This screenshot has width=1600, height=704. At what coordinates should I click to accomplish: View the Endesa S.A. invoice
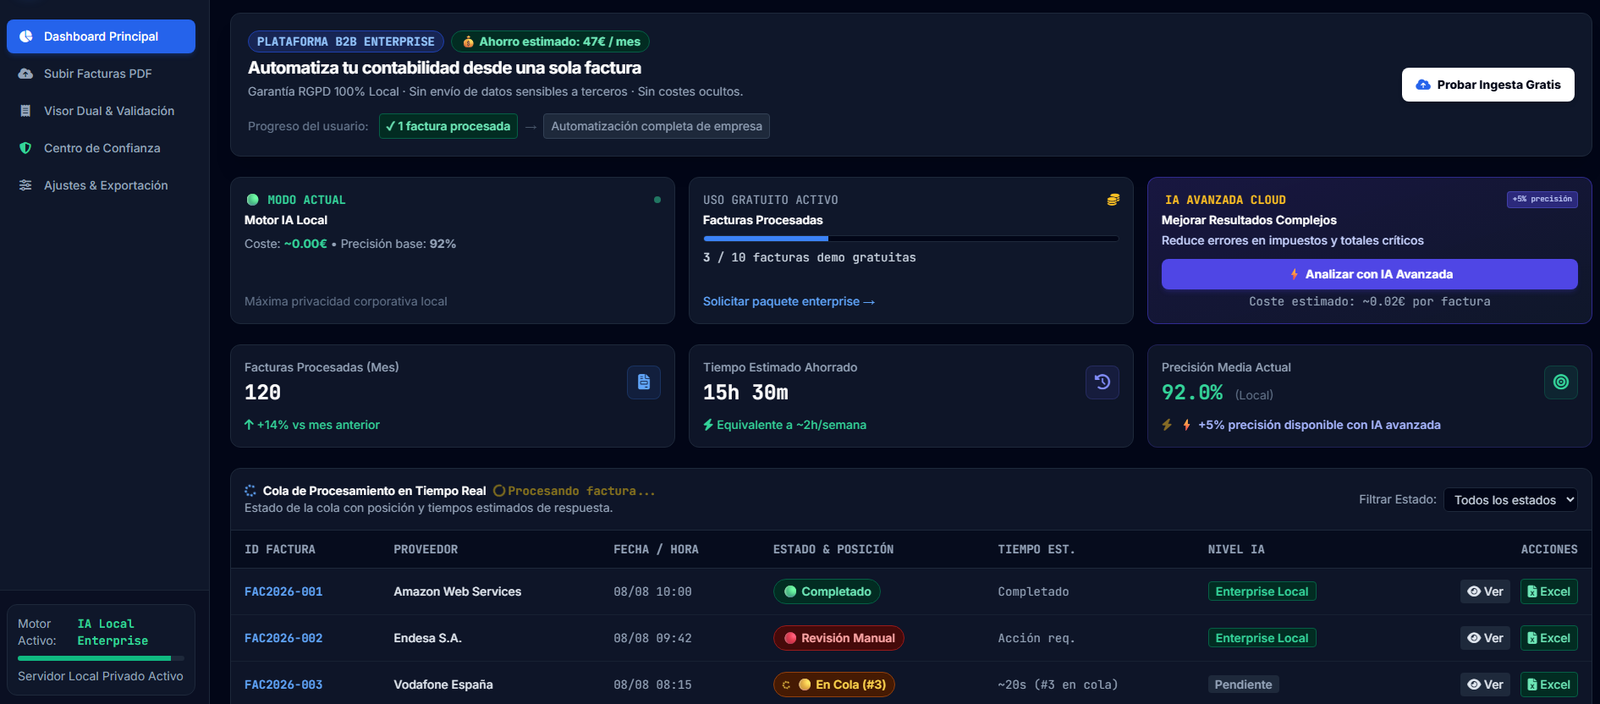(1485, 638)
